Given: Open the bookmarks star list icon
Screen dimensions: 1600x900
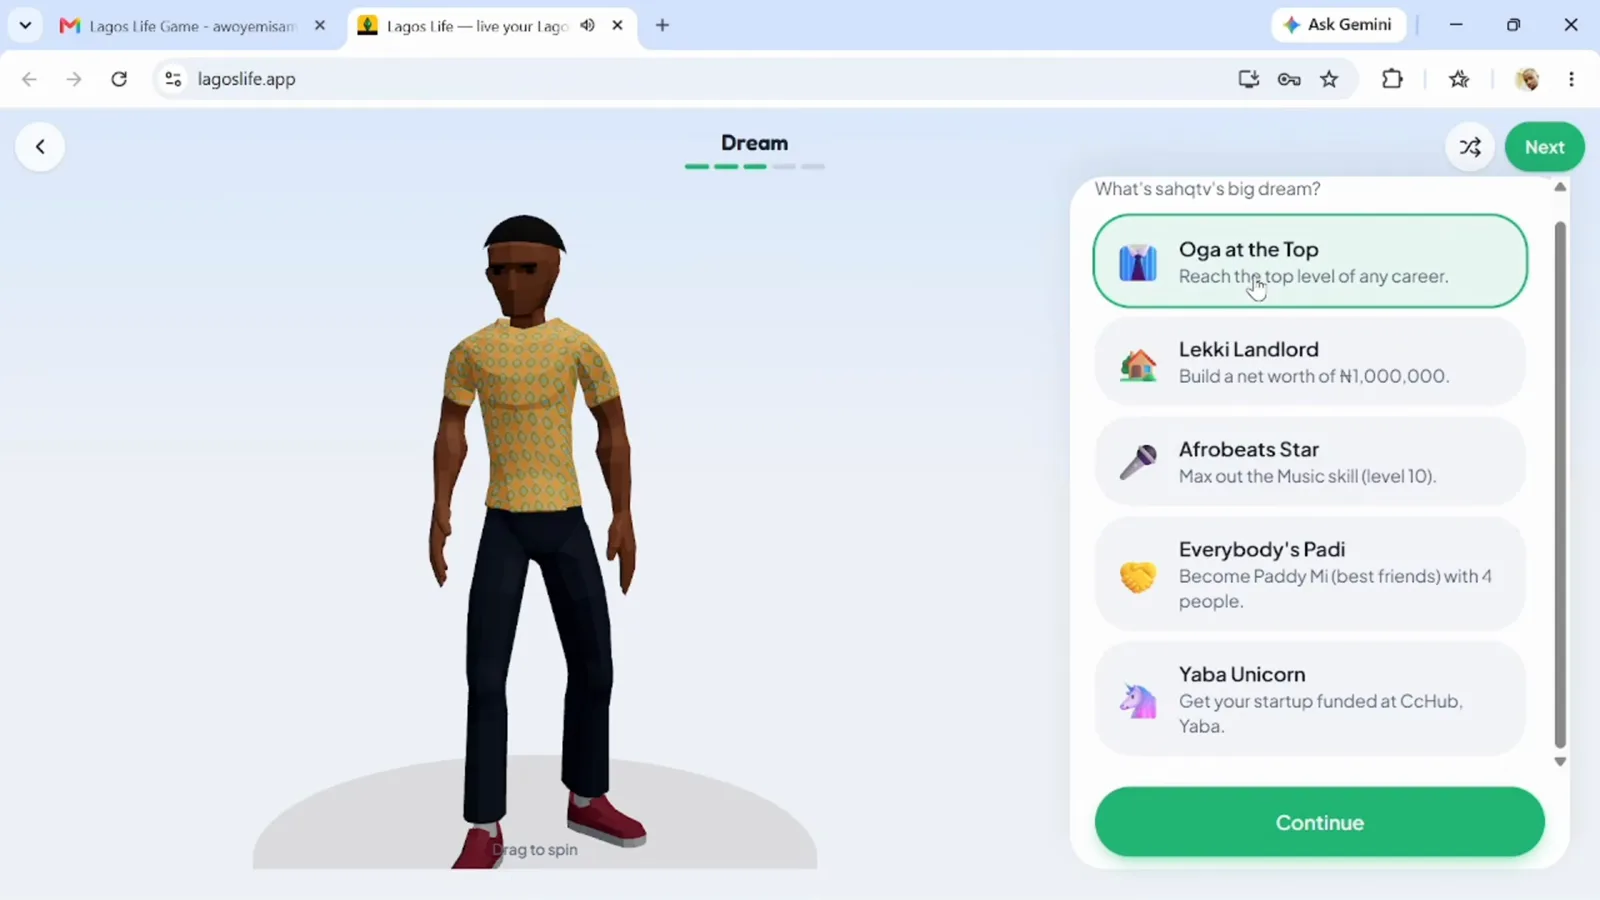Looking at the screenshot, I should click(x=1459, y=79).
